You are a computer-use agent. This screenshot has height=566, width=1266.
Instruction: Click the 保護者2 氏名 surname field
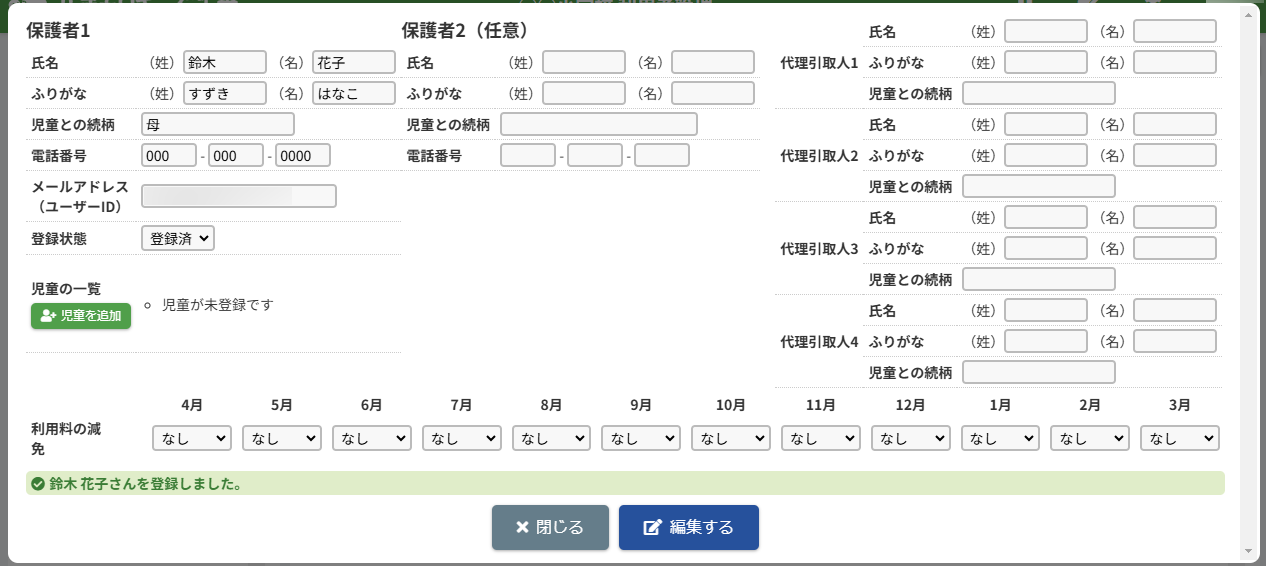coord(584,62)
